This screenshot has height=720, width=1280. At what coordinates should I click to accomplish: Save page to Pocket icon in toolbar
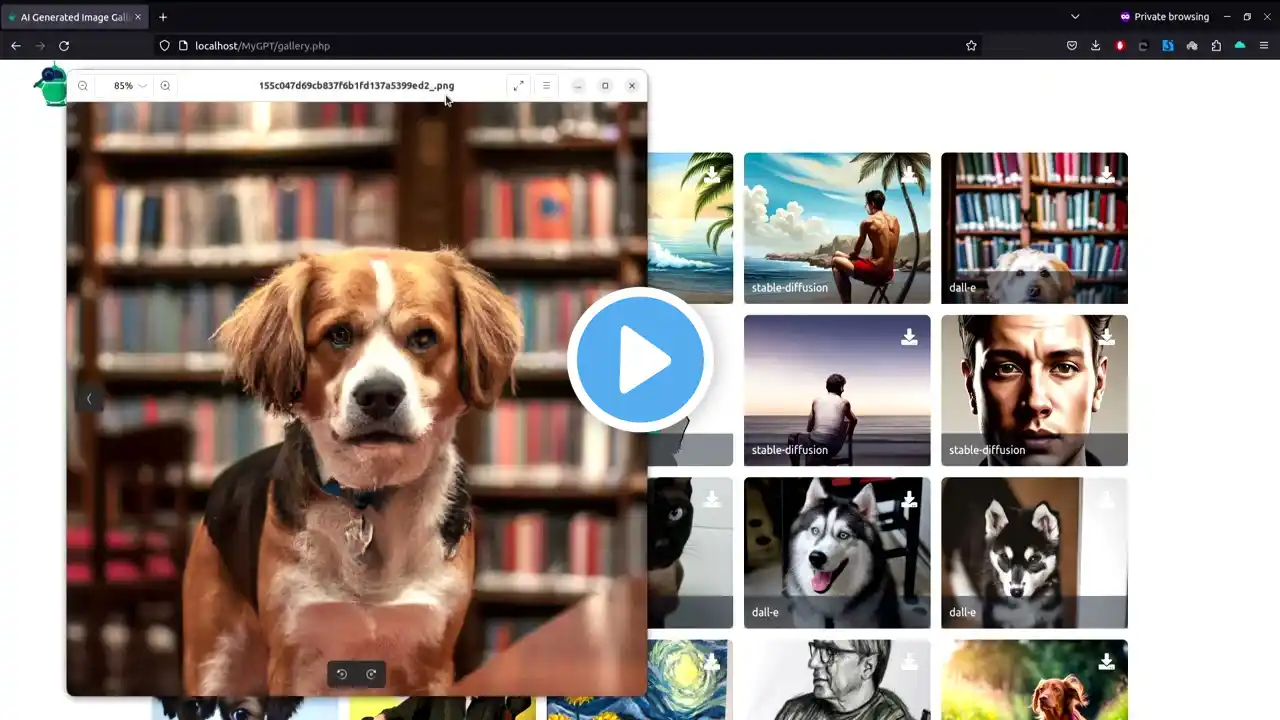click(1072, 46)
